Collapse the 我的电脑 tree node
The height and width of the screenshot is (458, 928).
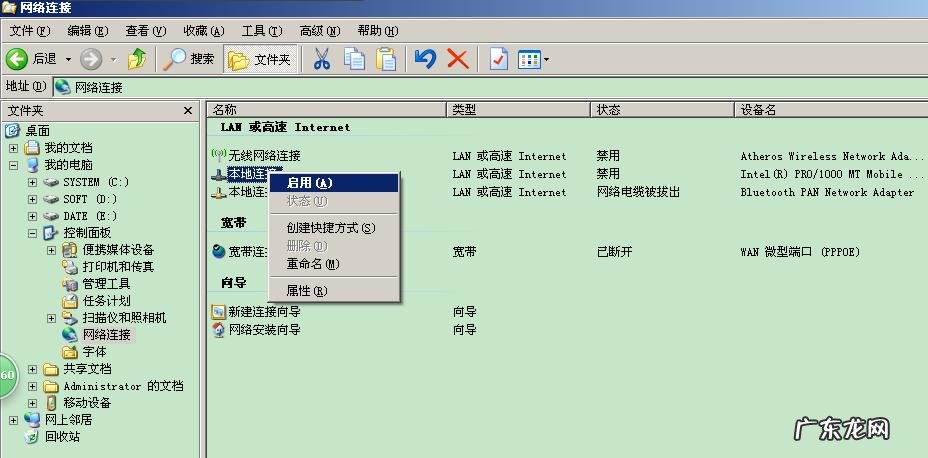pos(14,165)
